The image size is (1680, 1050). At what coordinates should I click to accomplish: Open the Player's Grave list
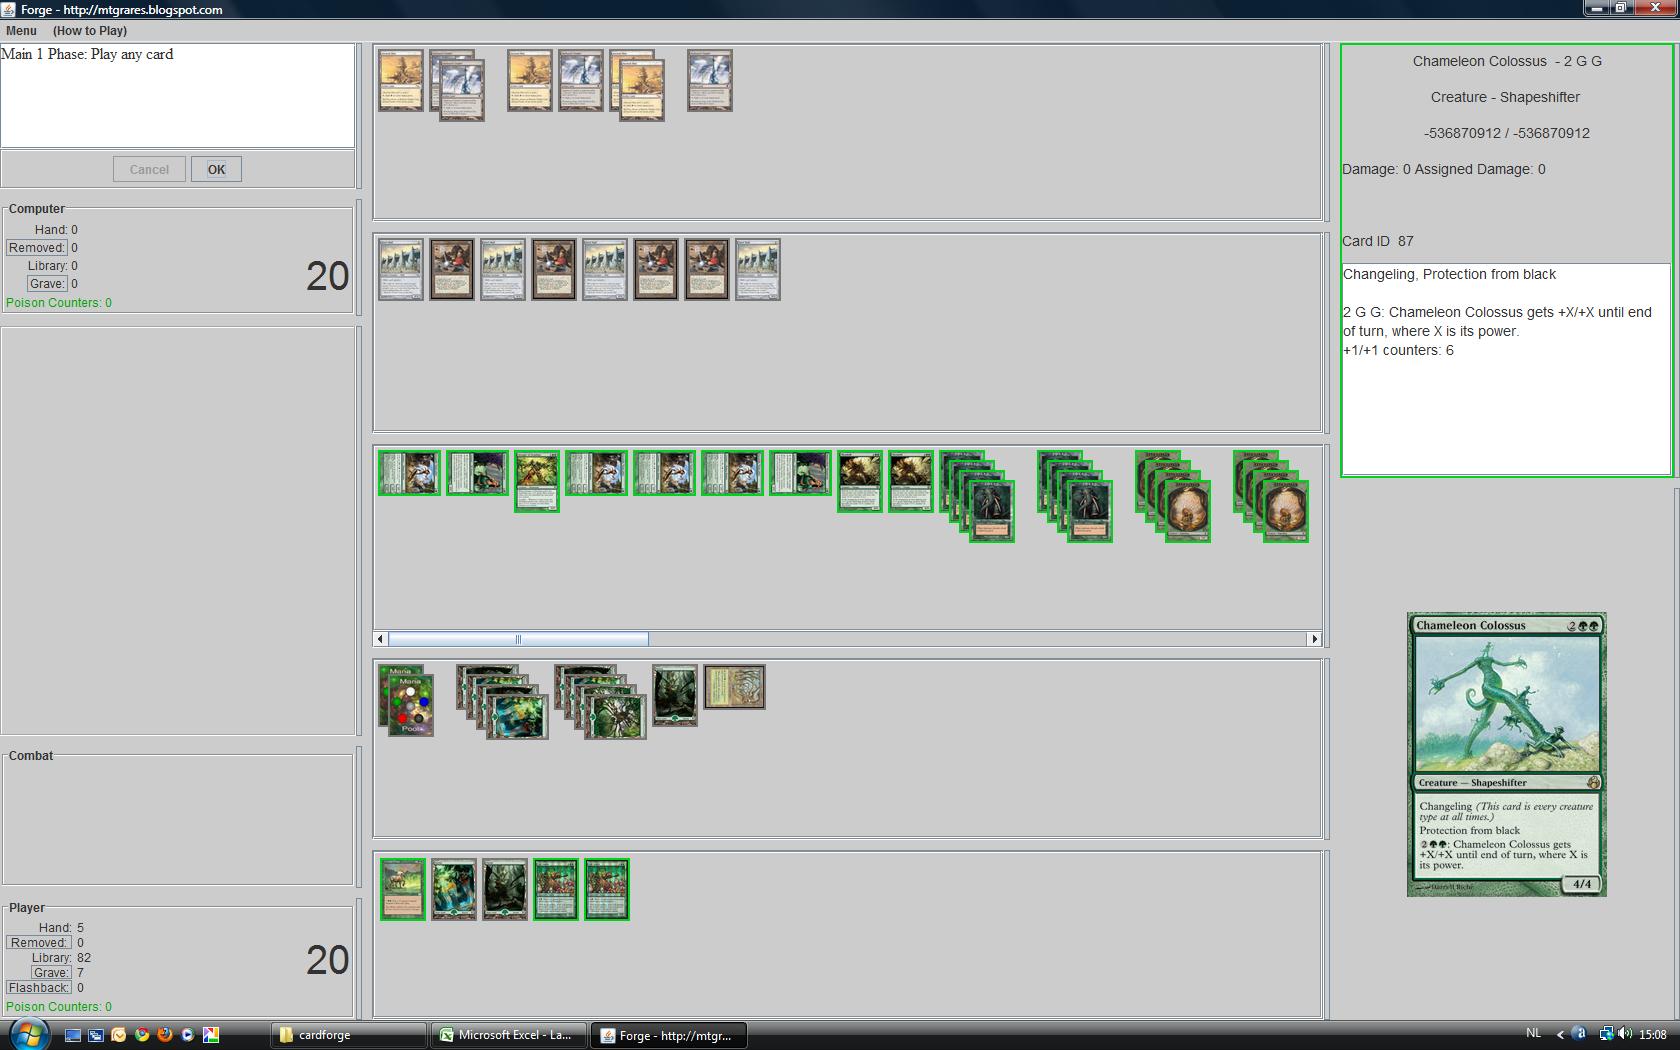click(50, 973)
